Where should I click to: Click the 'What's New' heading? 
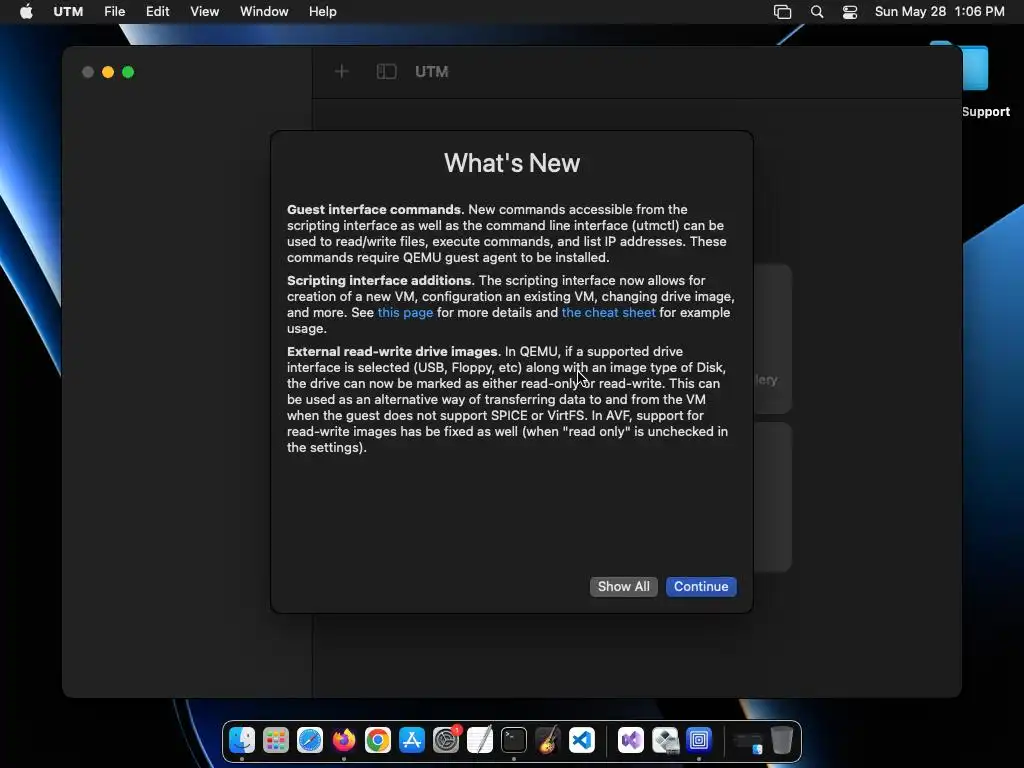[x=512, y=163]
